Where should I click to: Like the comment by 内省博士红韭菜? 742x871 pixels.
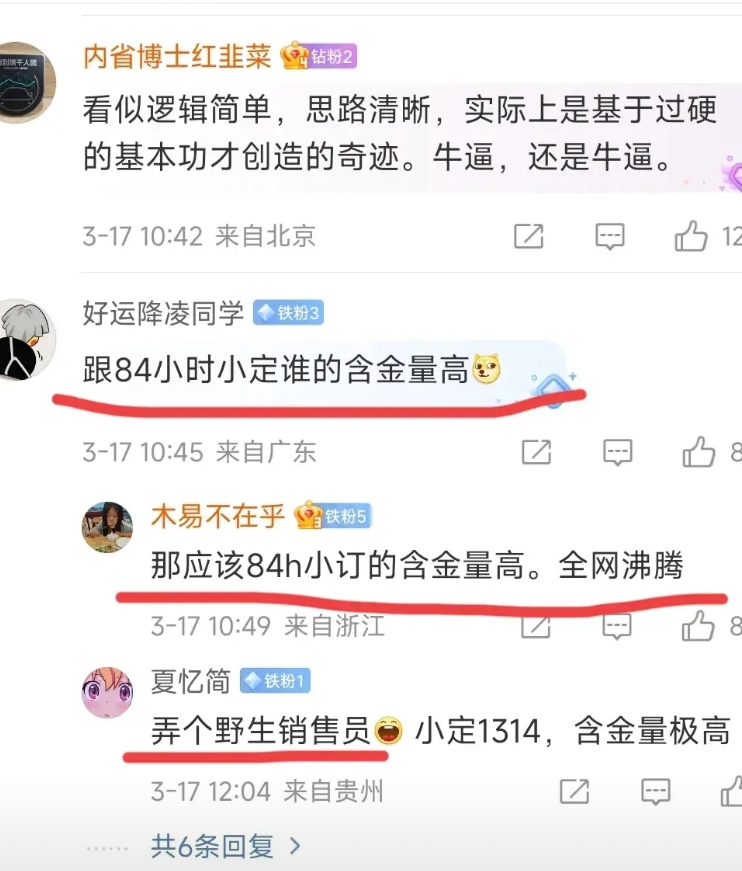pos(691,236)
